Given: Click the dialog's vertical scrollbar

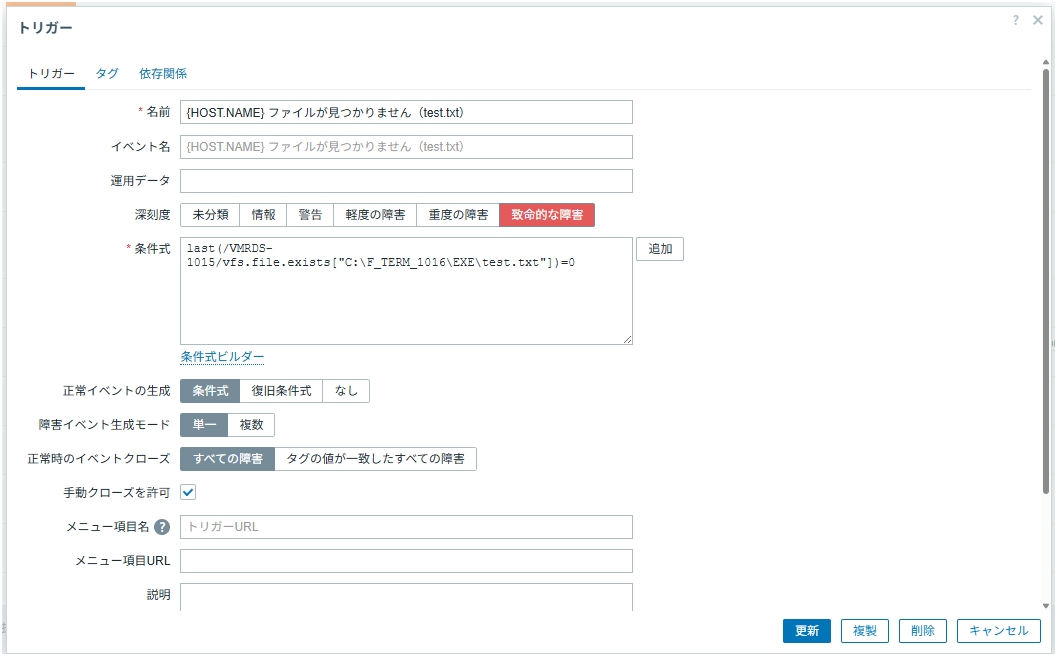Looking at the screenshot, I should [x=1046, y=300].
